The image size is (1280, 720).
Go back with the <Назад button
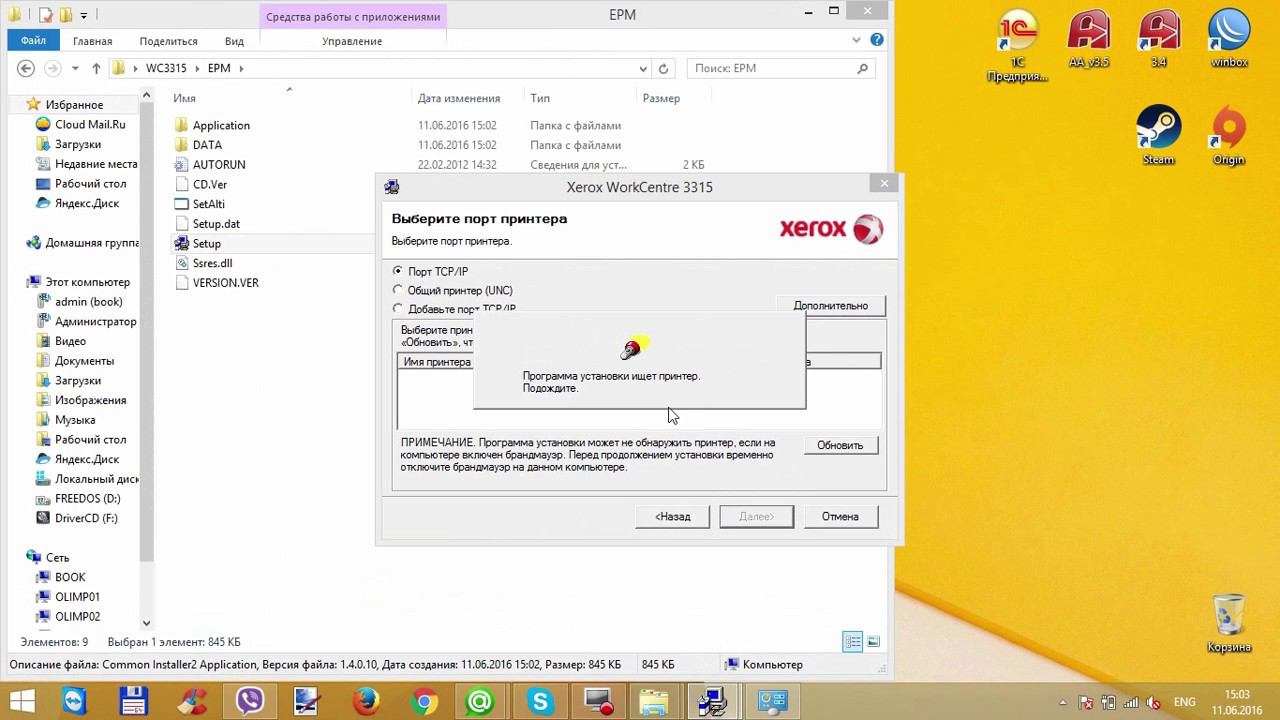(x=673, y=516)
